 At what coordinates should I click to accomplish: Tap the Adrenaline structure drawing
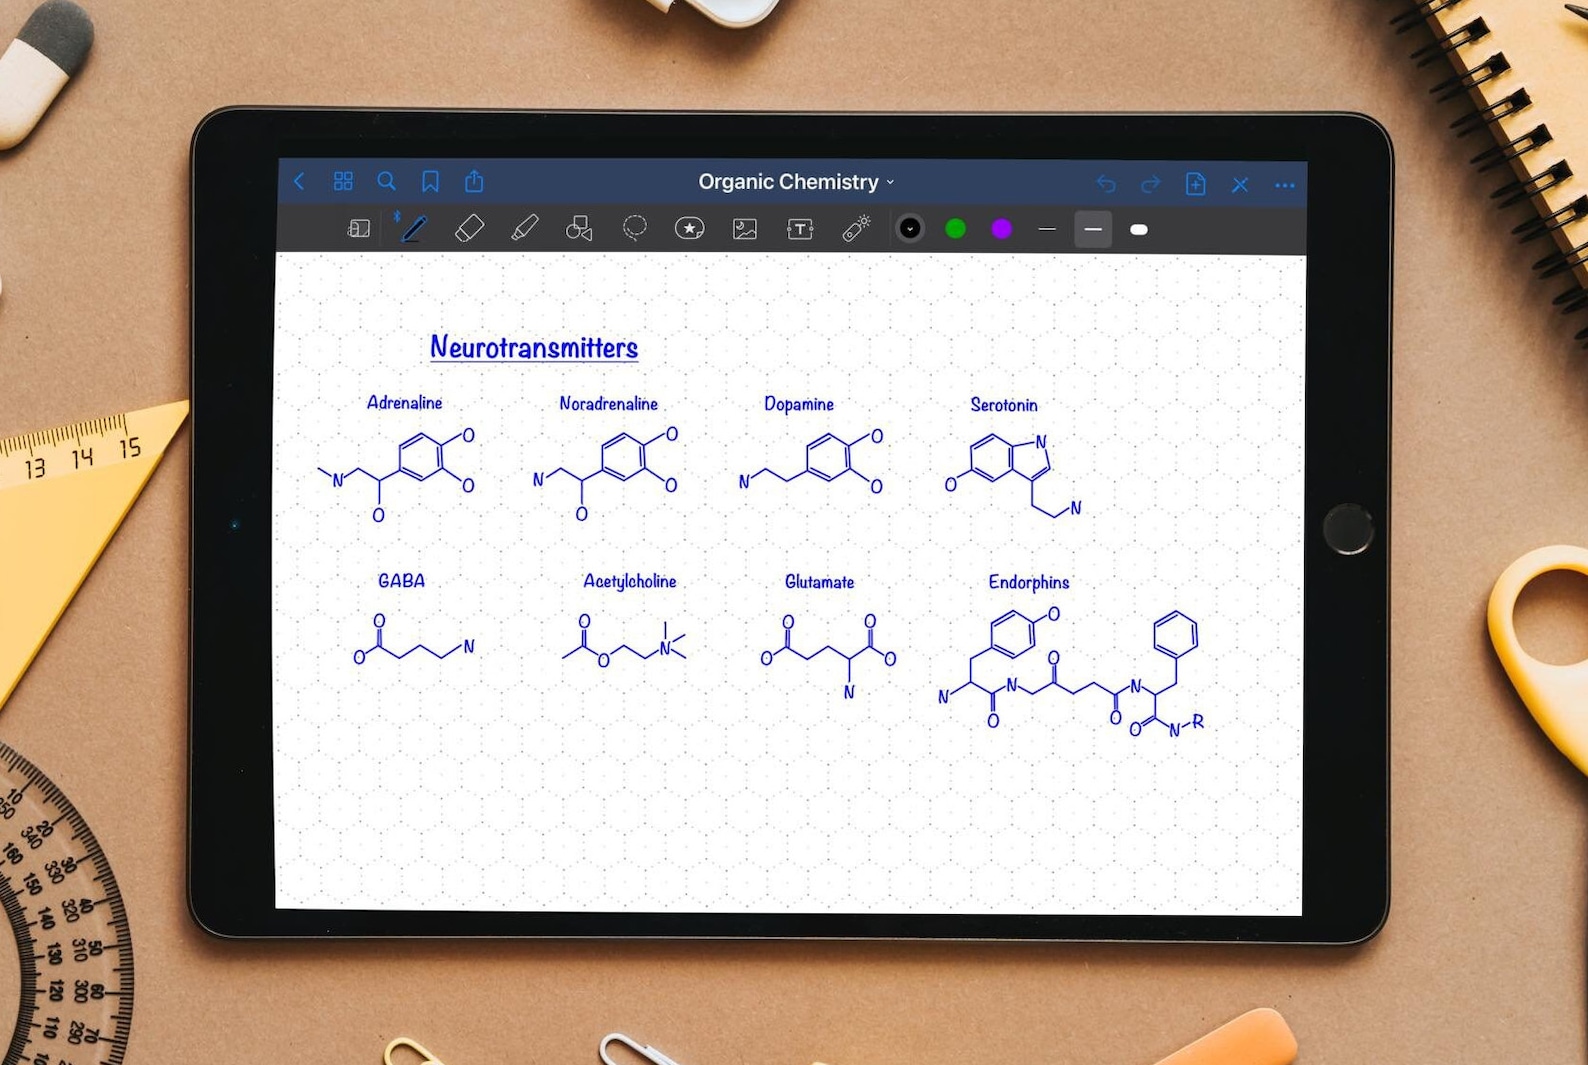[397, 476]
